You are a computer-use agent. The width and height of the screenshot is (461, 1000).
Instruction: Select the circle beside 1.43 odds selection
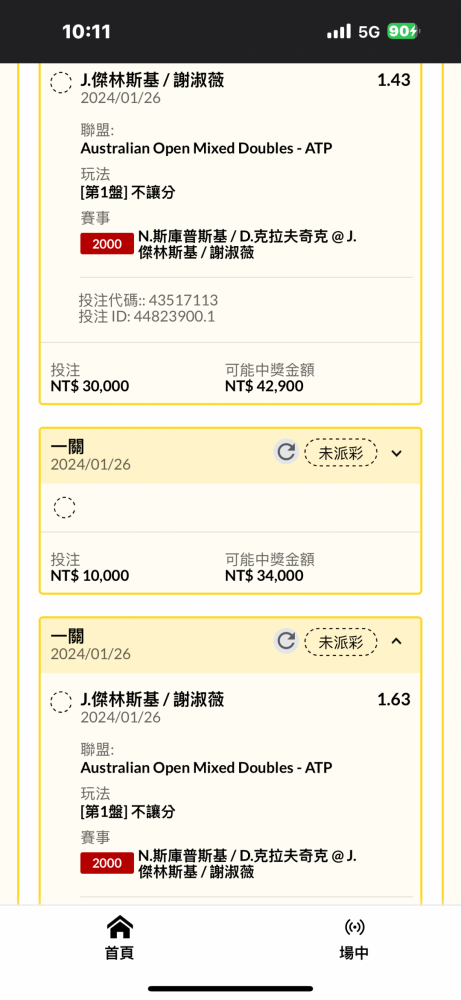[61, 83]
